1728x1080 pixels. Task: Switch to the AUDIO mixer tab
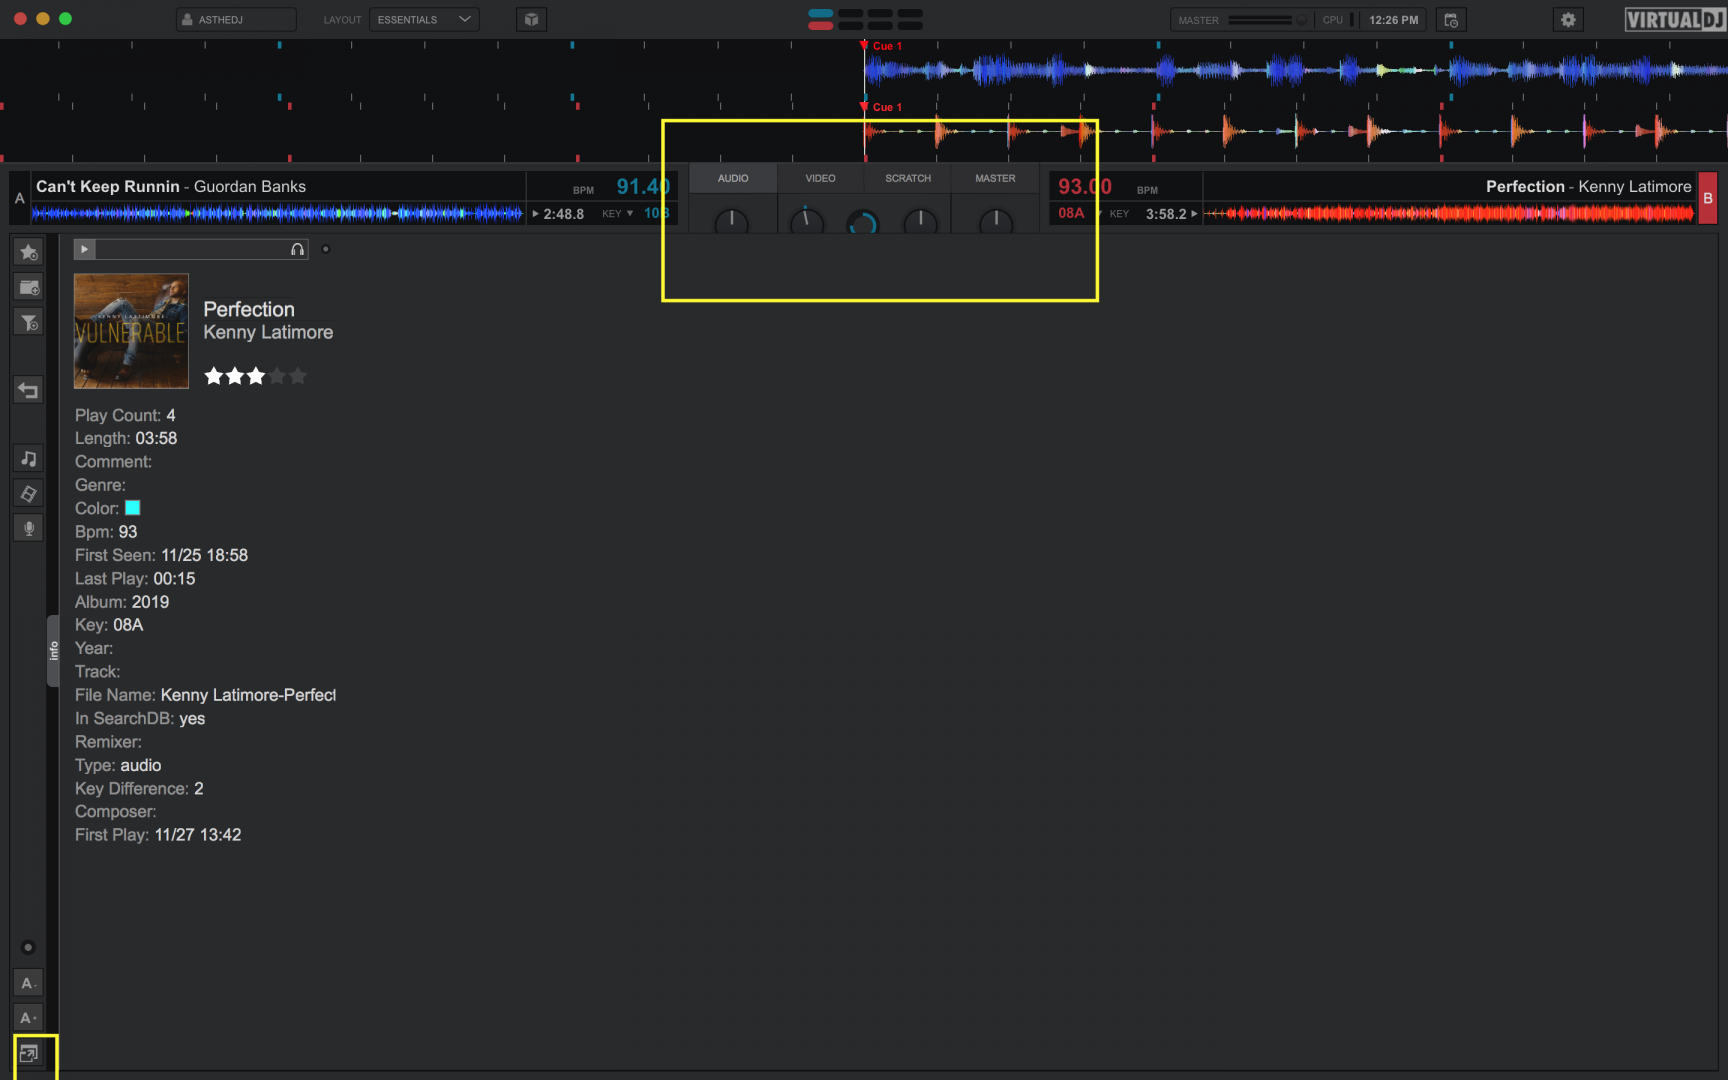(x=733, y=178)
